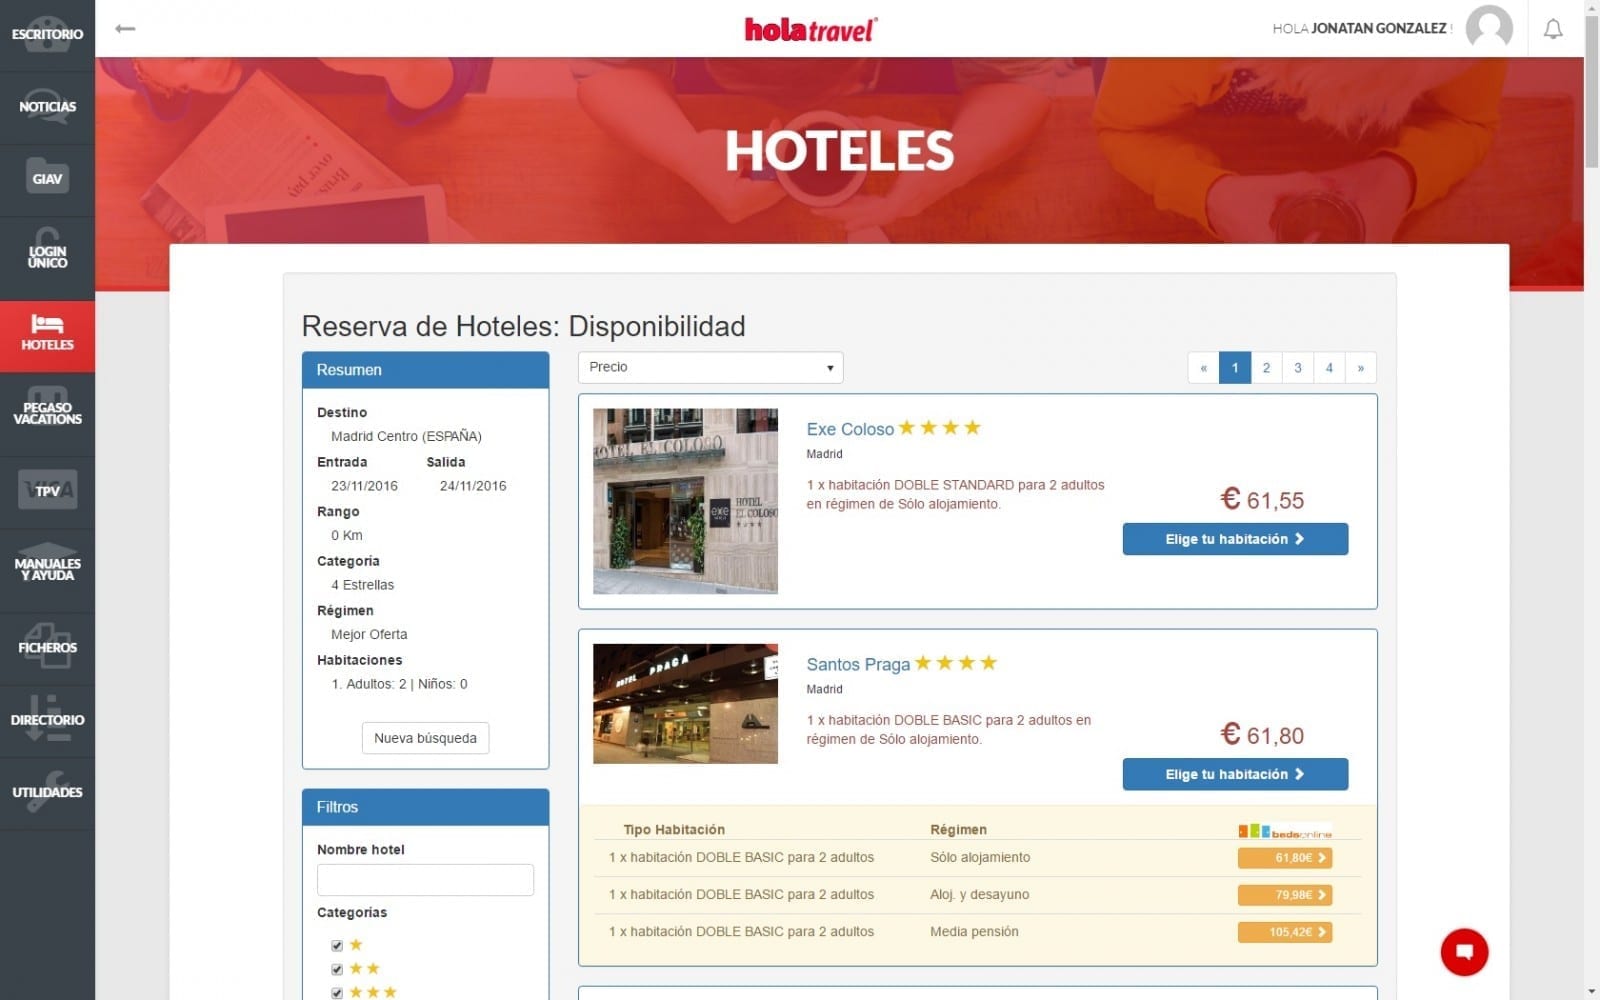Click the € 61,80 price
Viewport: 1600px width, 1000px height.
[1262, 734]
